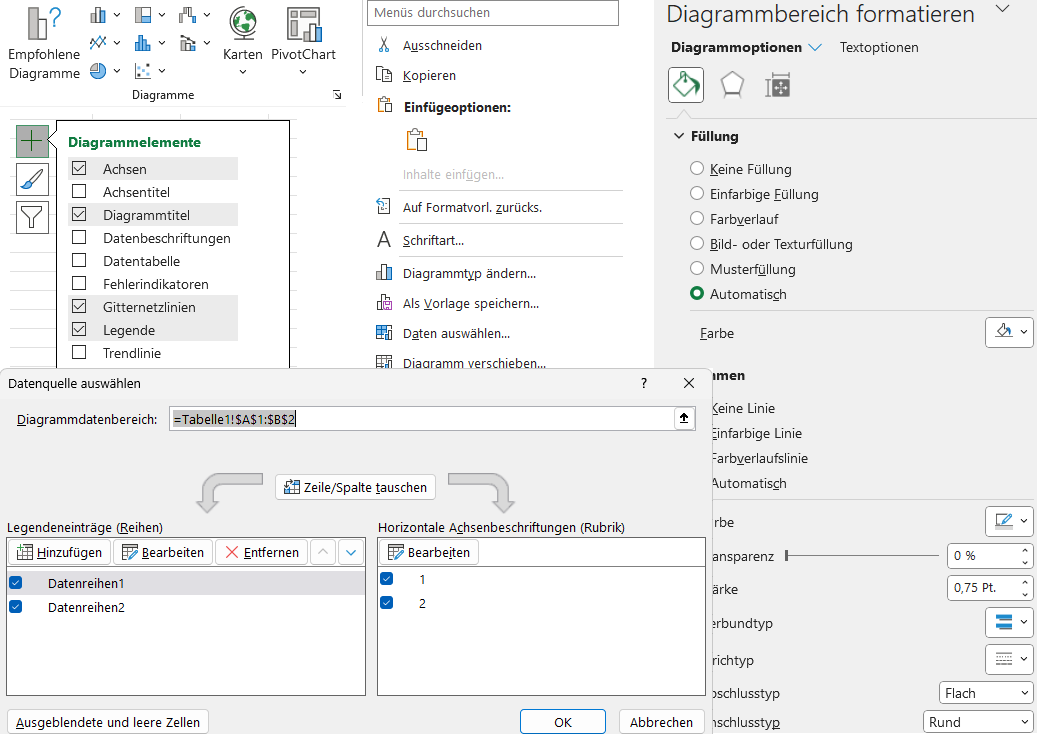Uncheck Datenreihen1 series checkbox
Viewport: 1037px width, 734px height.
point(16,583)
